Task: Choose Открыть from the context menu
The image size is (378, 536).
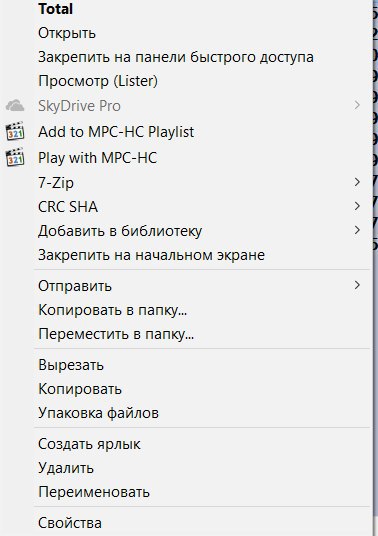Action: [x=67, y=33]
